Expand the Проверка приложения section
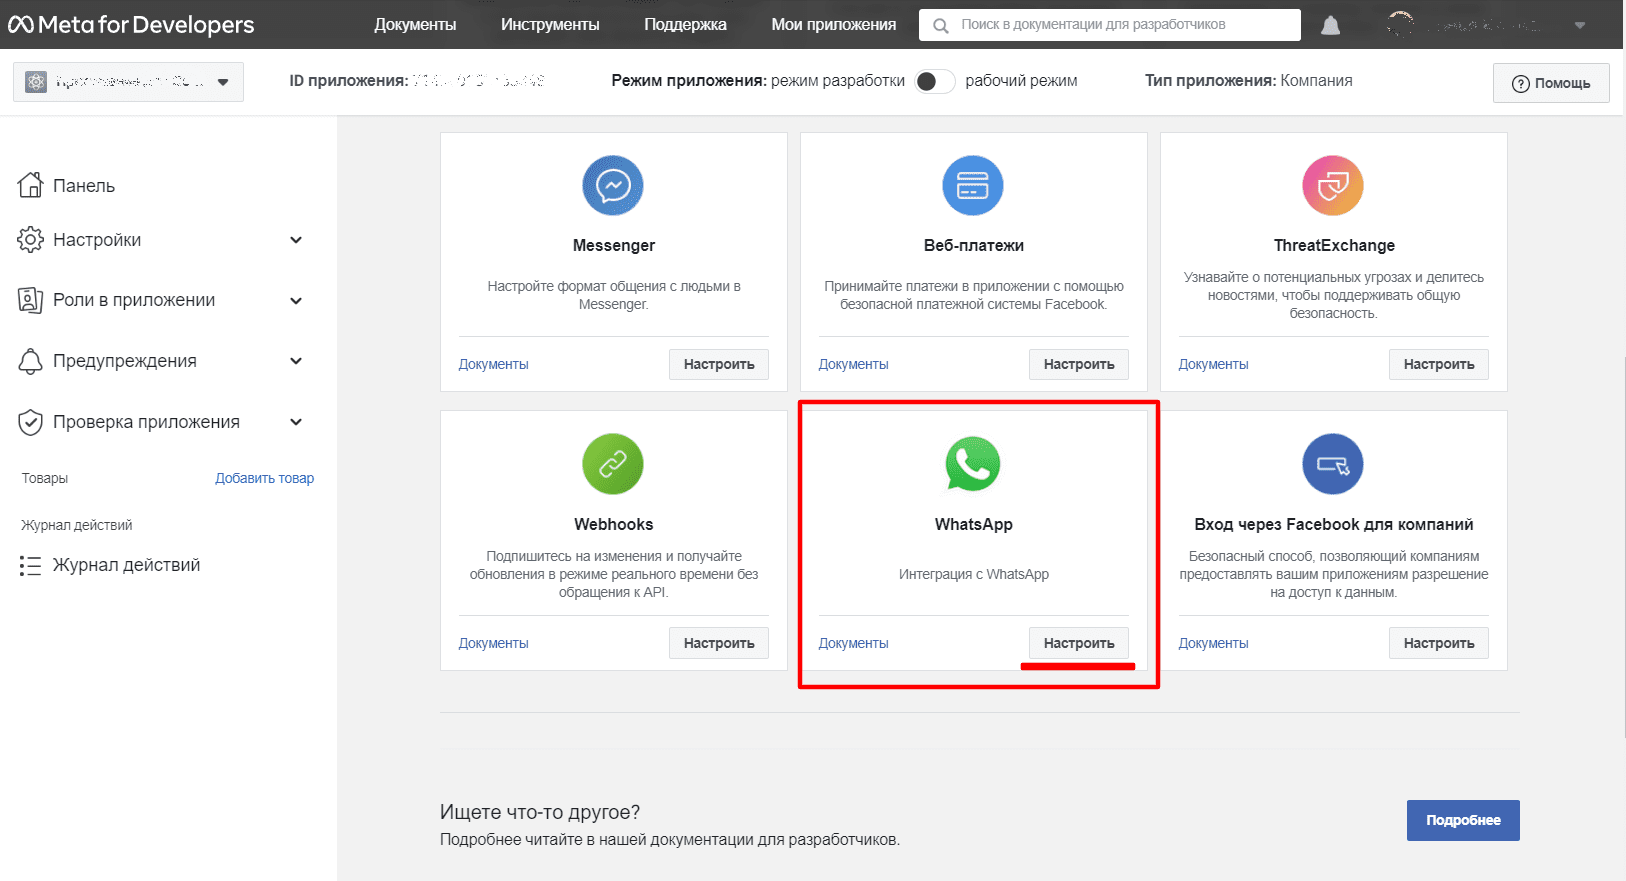Image resolution: width=1626 pixels, height=881 pixels. pos(296,422)
